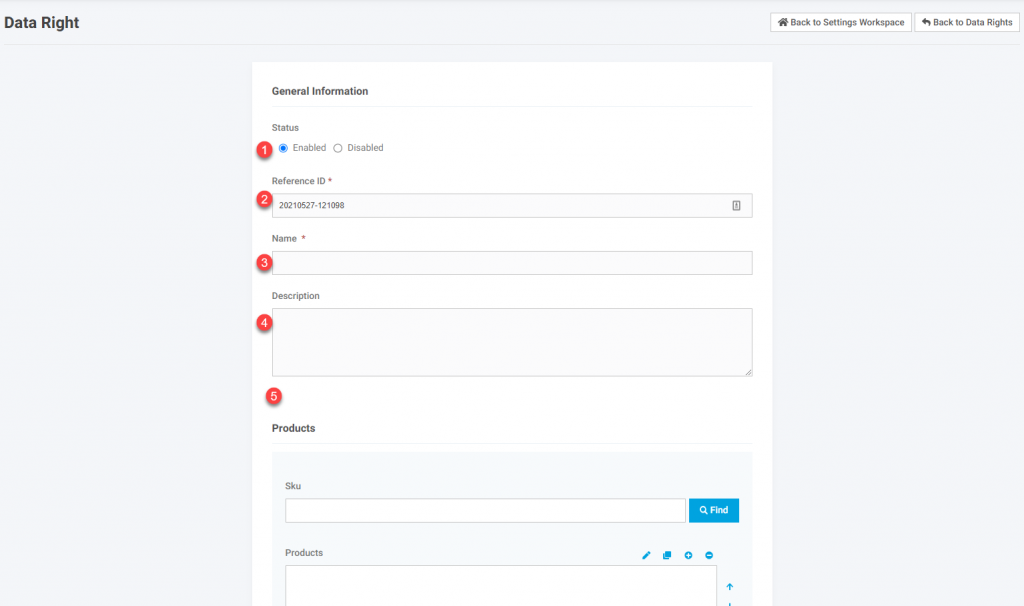Click the icon inside the Reference ID field

point(736,205)
